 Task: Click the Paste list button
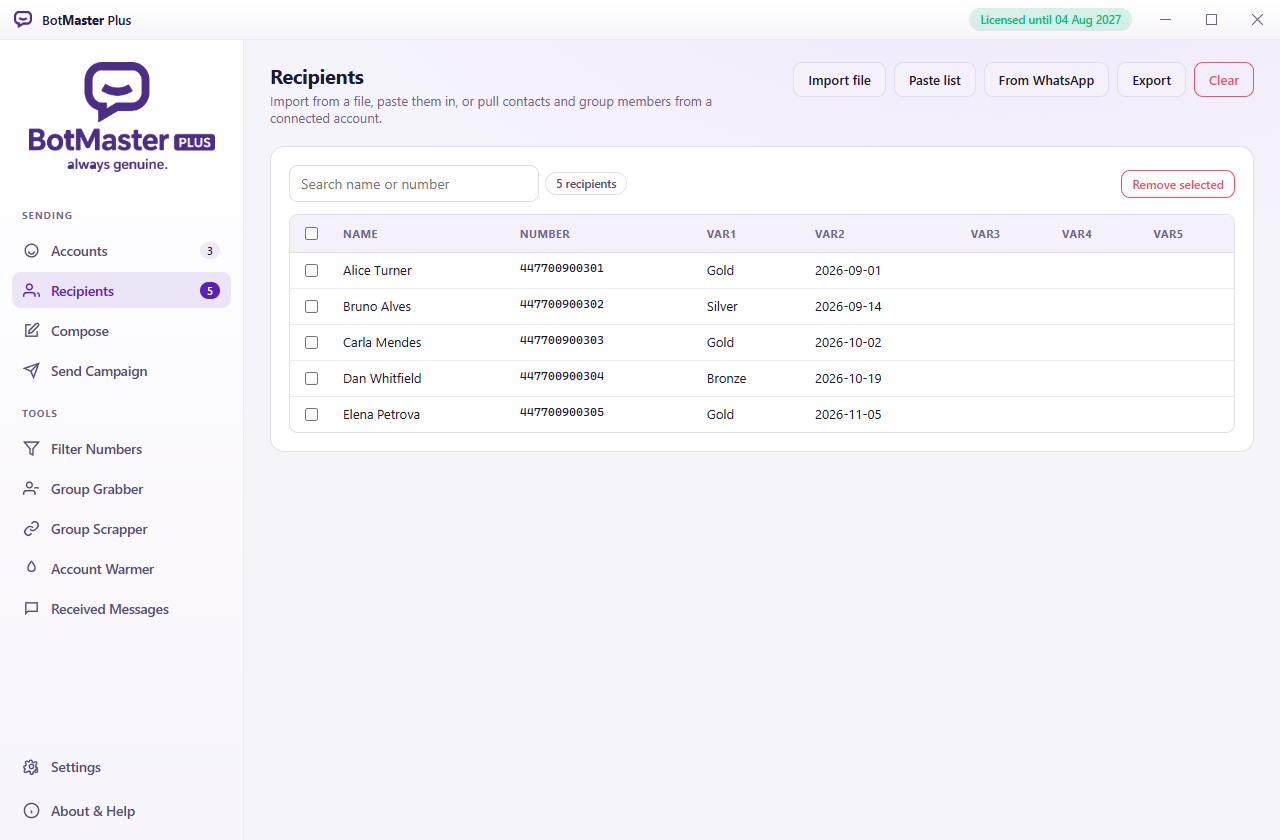(935, 80)
